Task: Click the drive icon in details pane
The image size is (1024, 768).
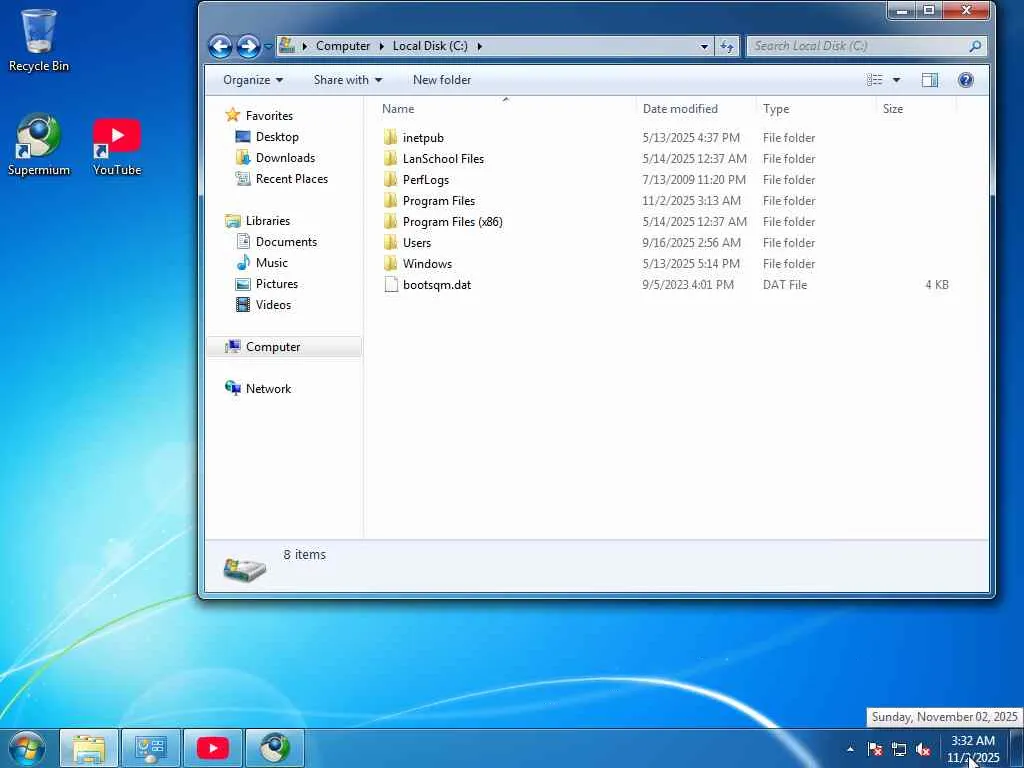Action: (244, 568)
